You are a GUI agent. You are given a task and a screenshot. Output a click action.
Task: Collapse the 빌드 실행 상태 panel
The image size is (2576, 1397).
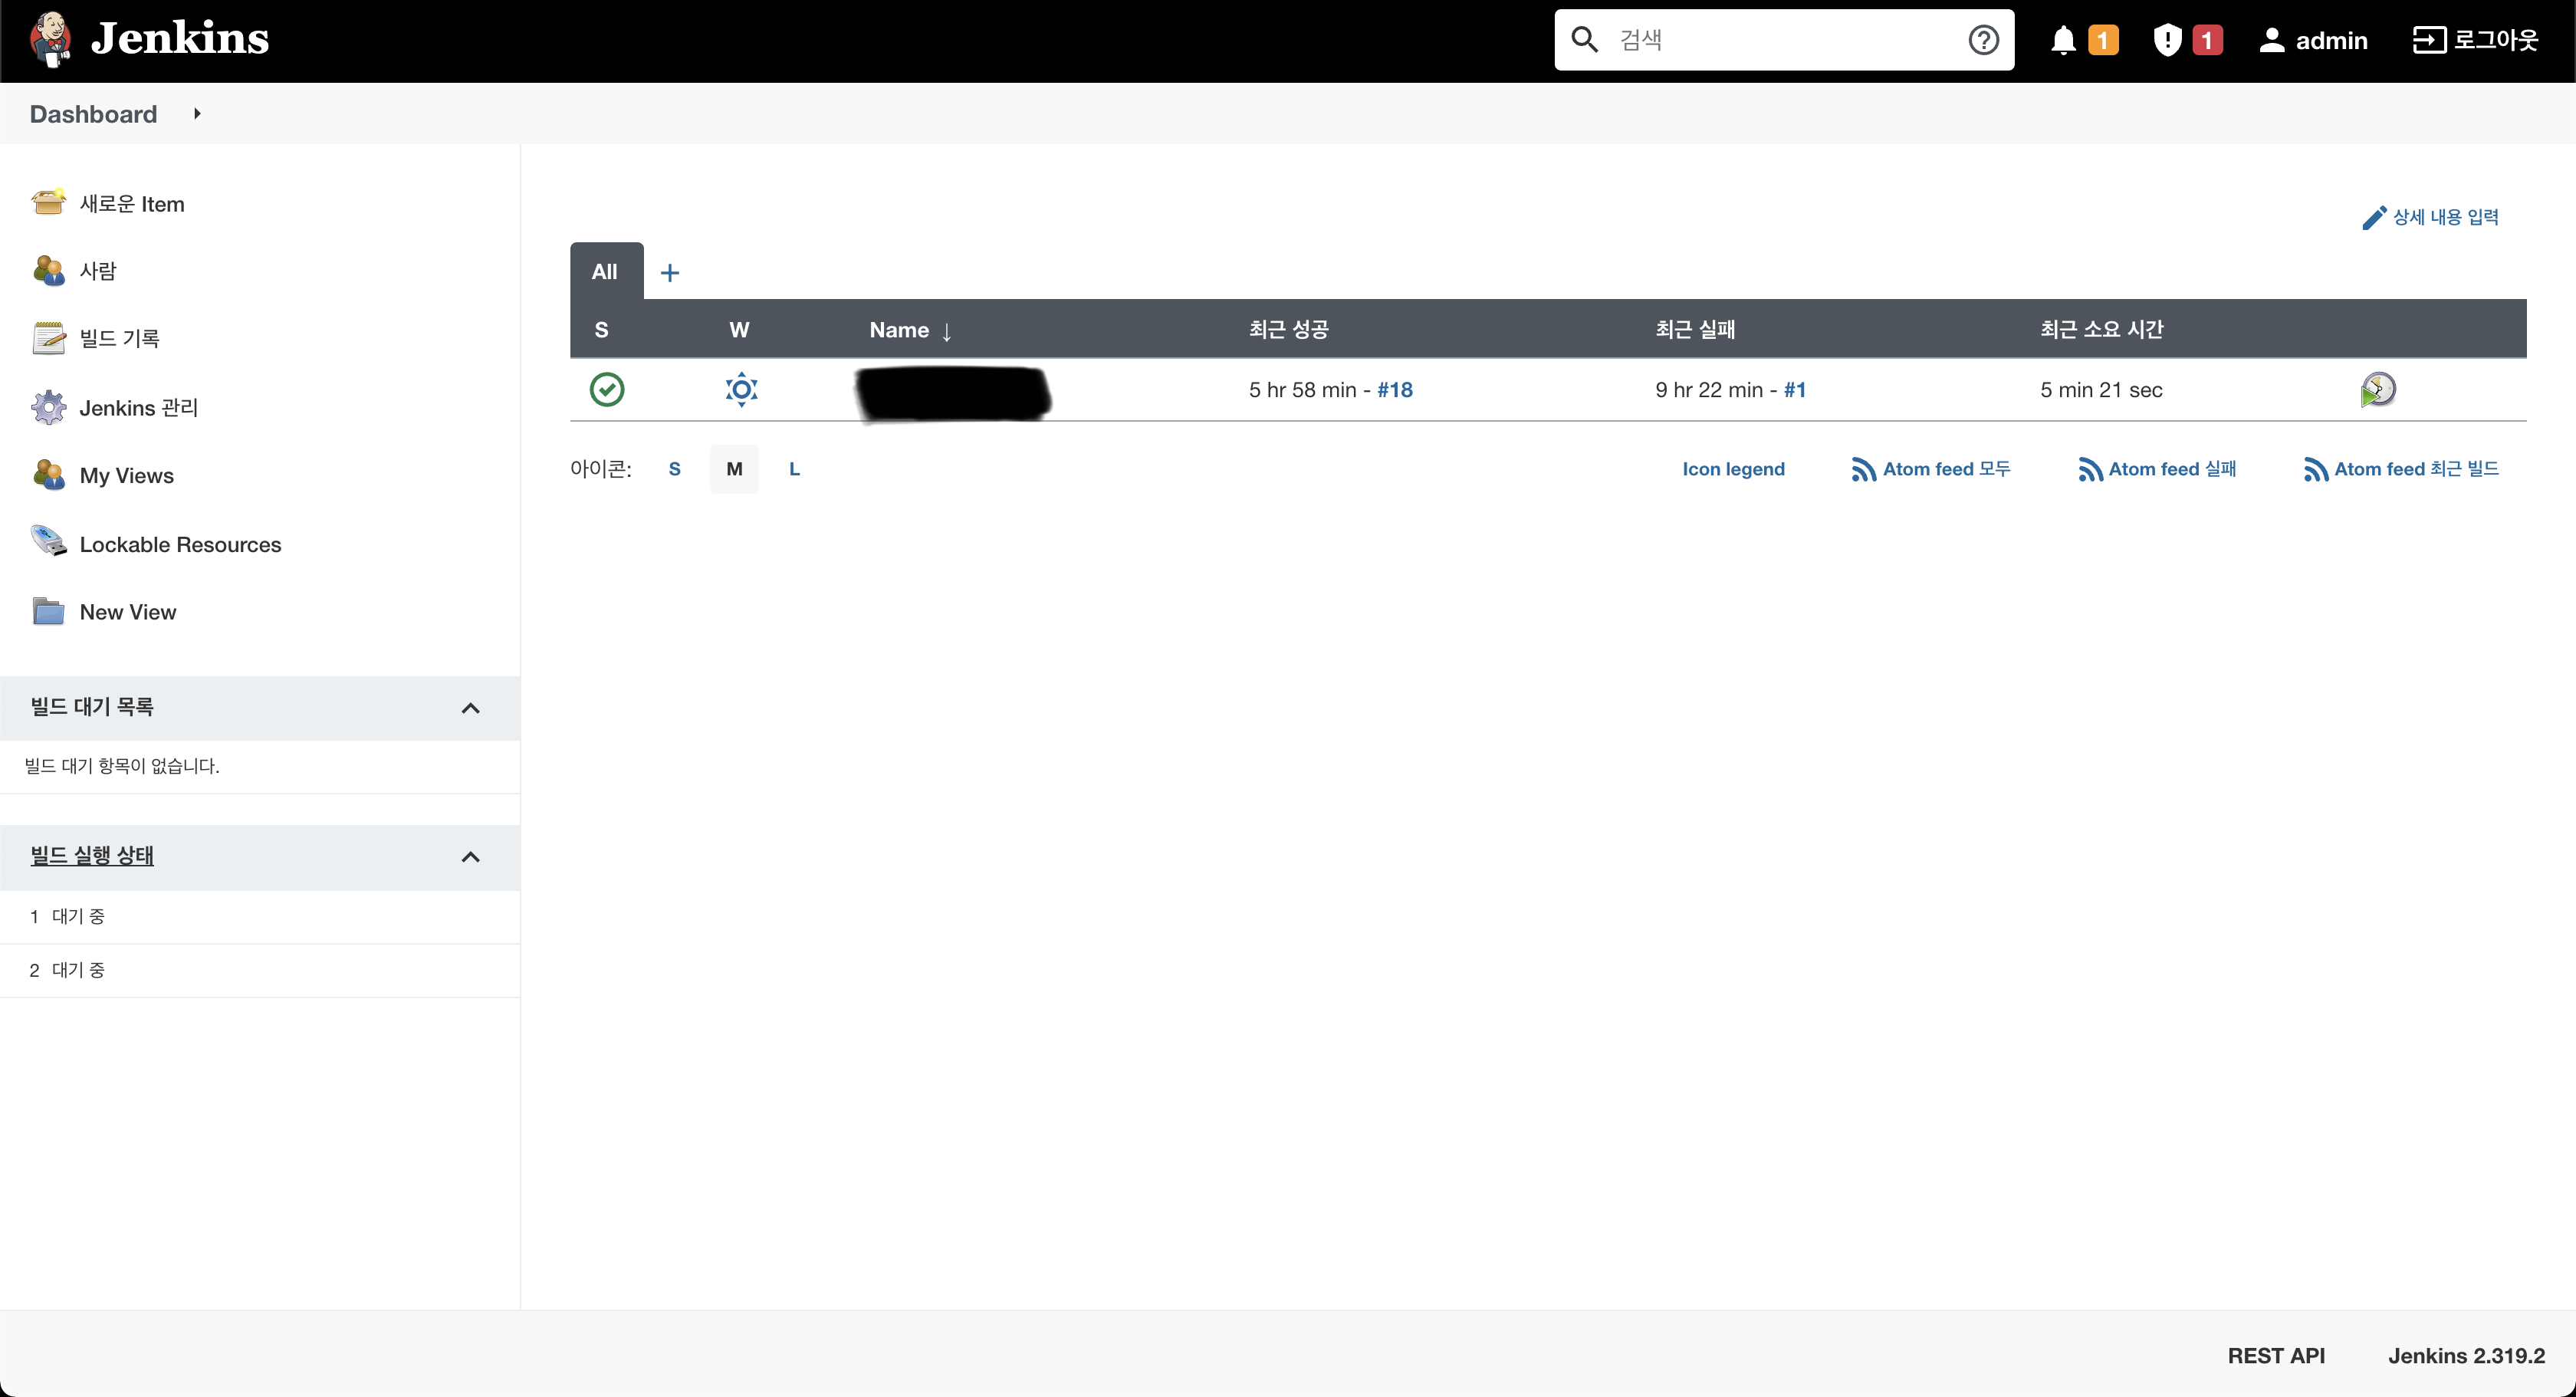(x=470, y=857)
